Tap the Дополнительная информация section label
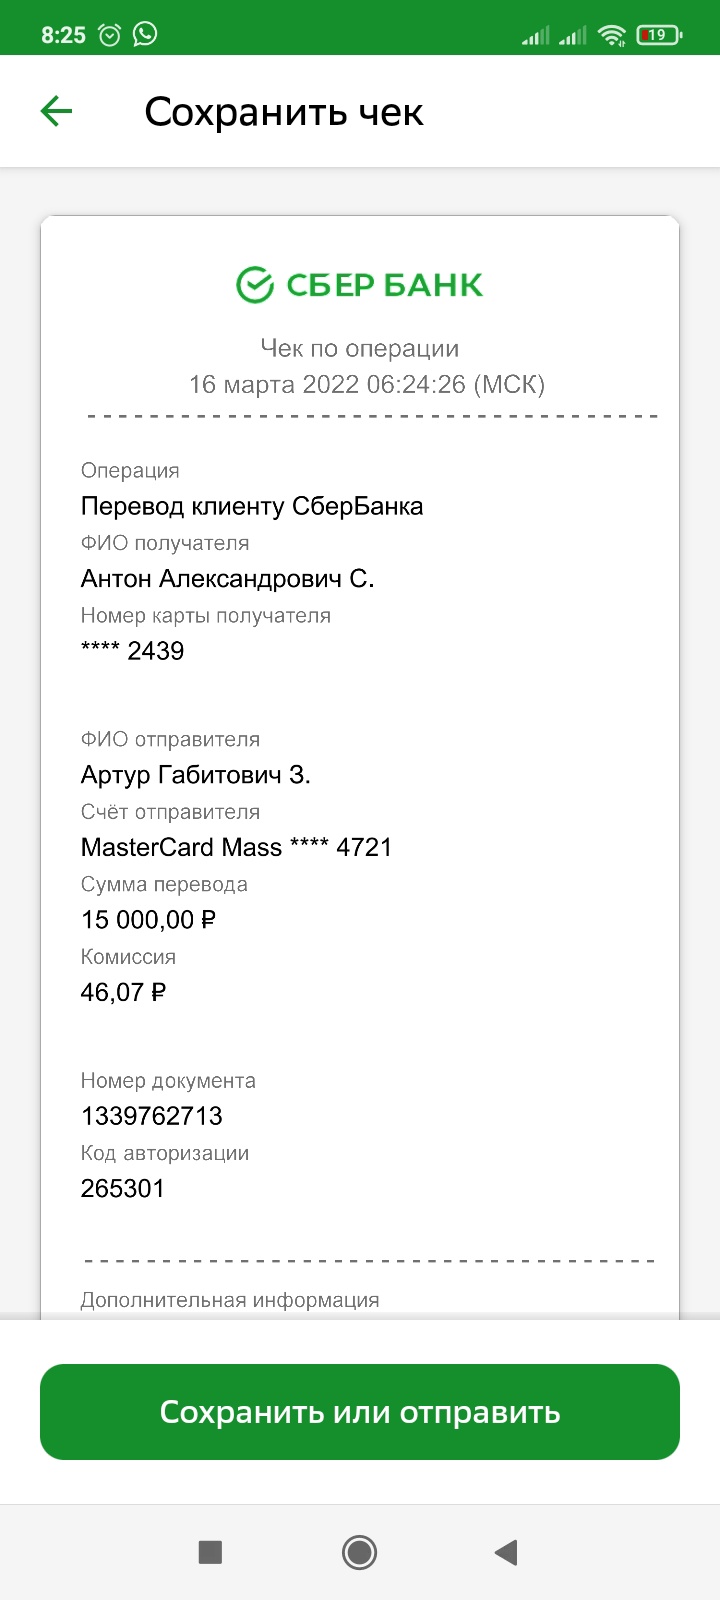Image resolution: width=720 pixels, height=1600 pixels. click(230, 1300)
